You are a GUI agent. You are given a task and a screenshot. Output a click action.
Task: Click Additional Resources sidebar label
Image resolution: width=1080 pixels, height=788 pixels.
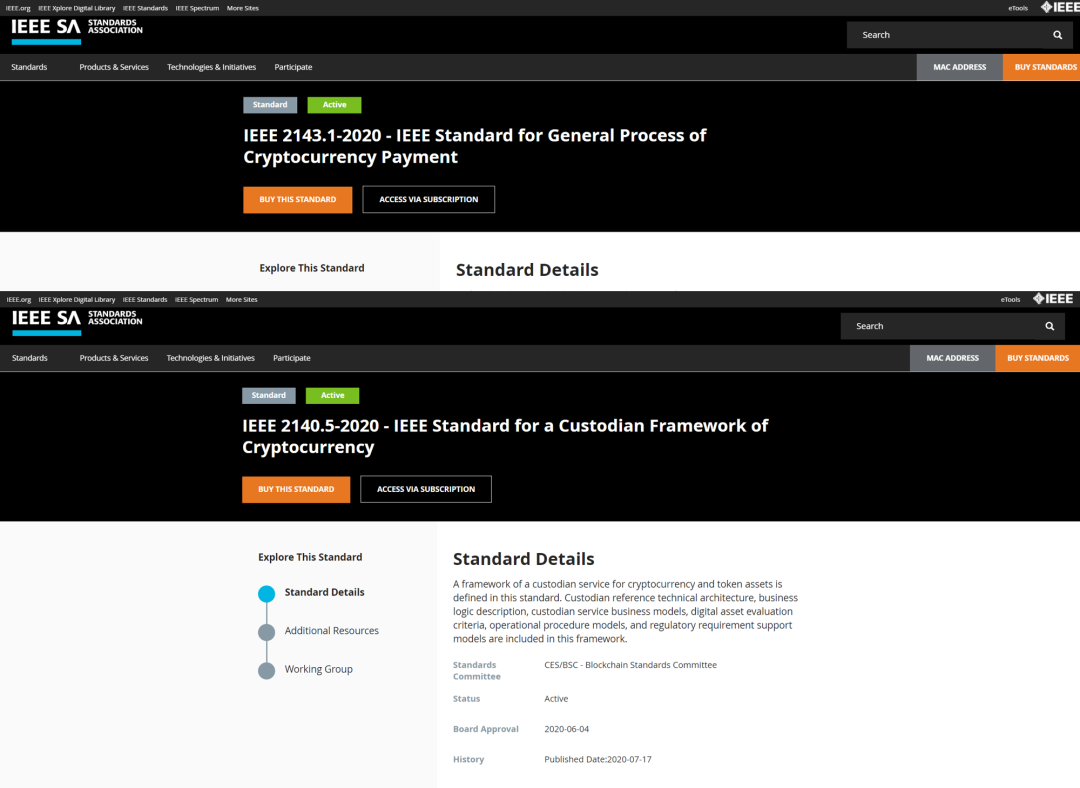331,631
